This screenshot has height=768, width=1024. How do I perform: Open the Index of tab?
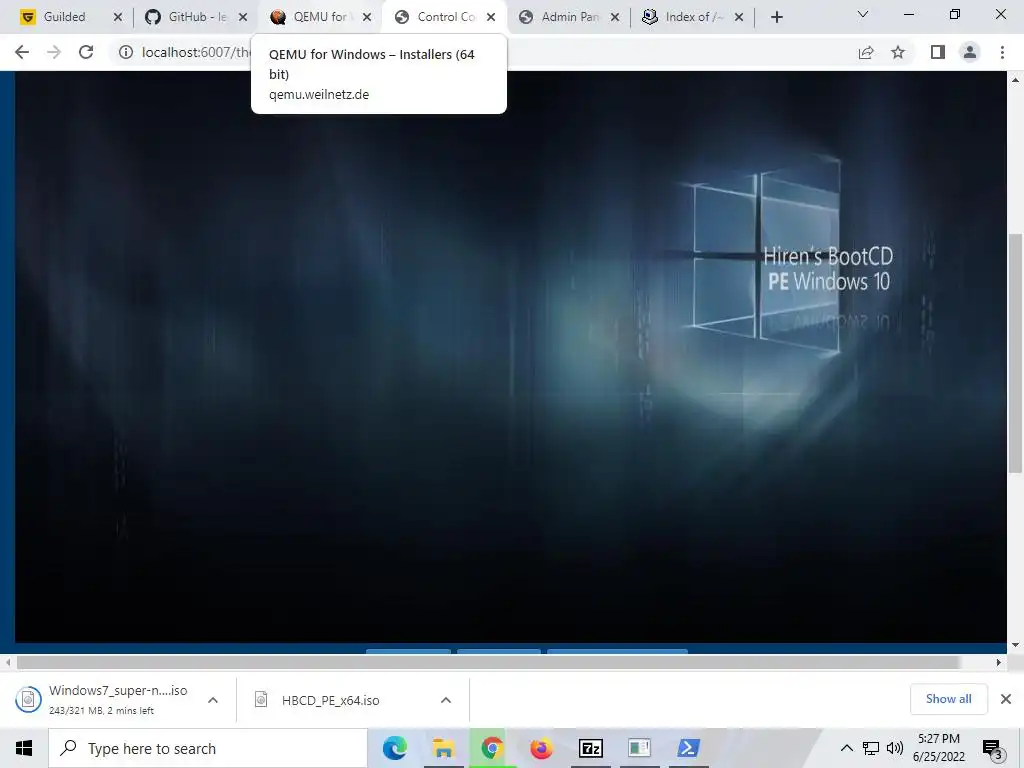684,17
